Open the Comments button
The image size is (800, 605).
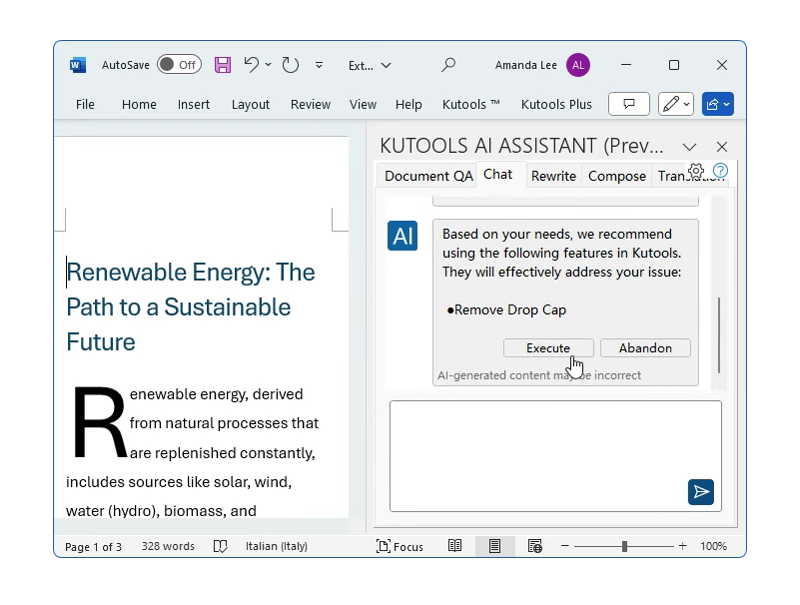[x=629, y=104]
